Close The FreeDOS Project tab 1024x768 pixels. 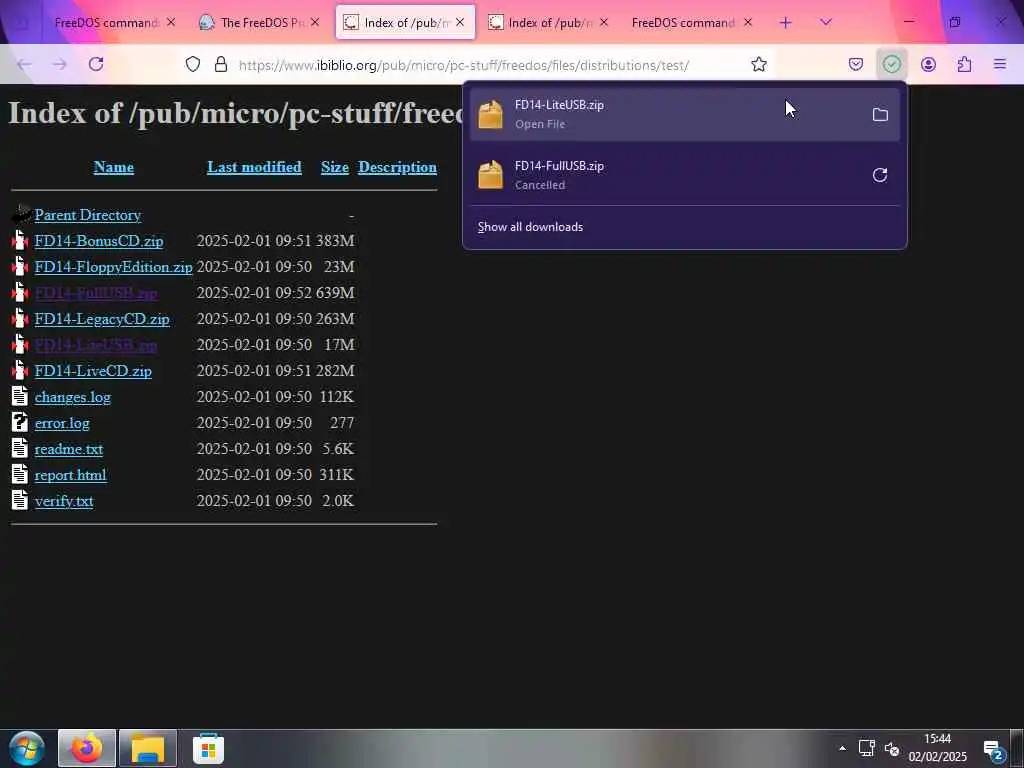click(315, 22)
